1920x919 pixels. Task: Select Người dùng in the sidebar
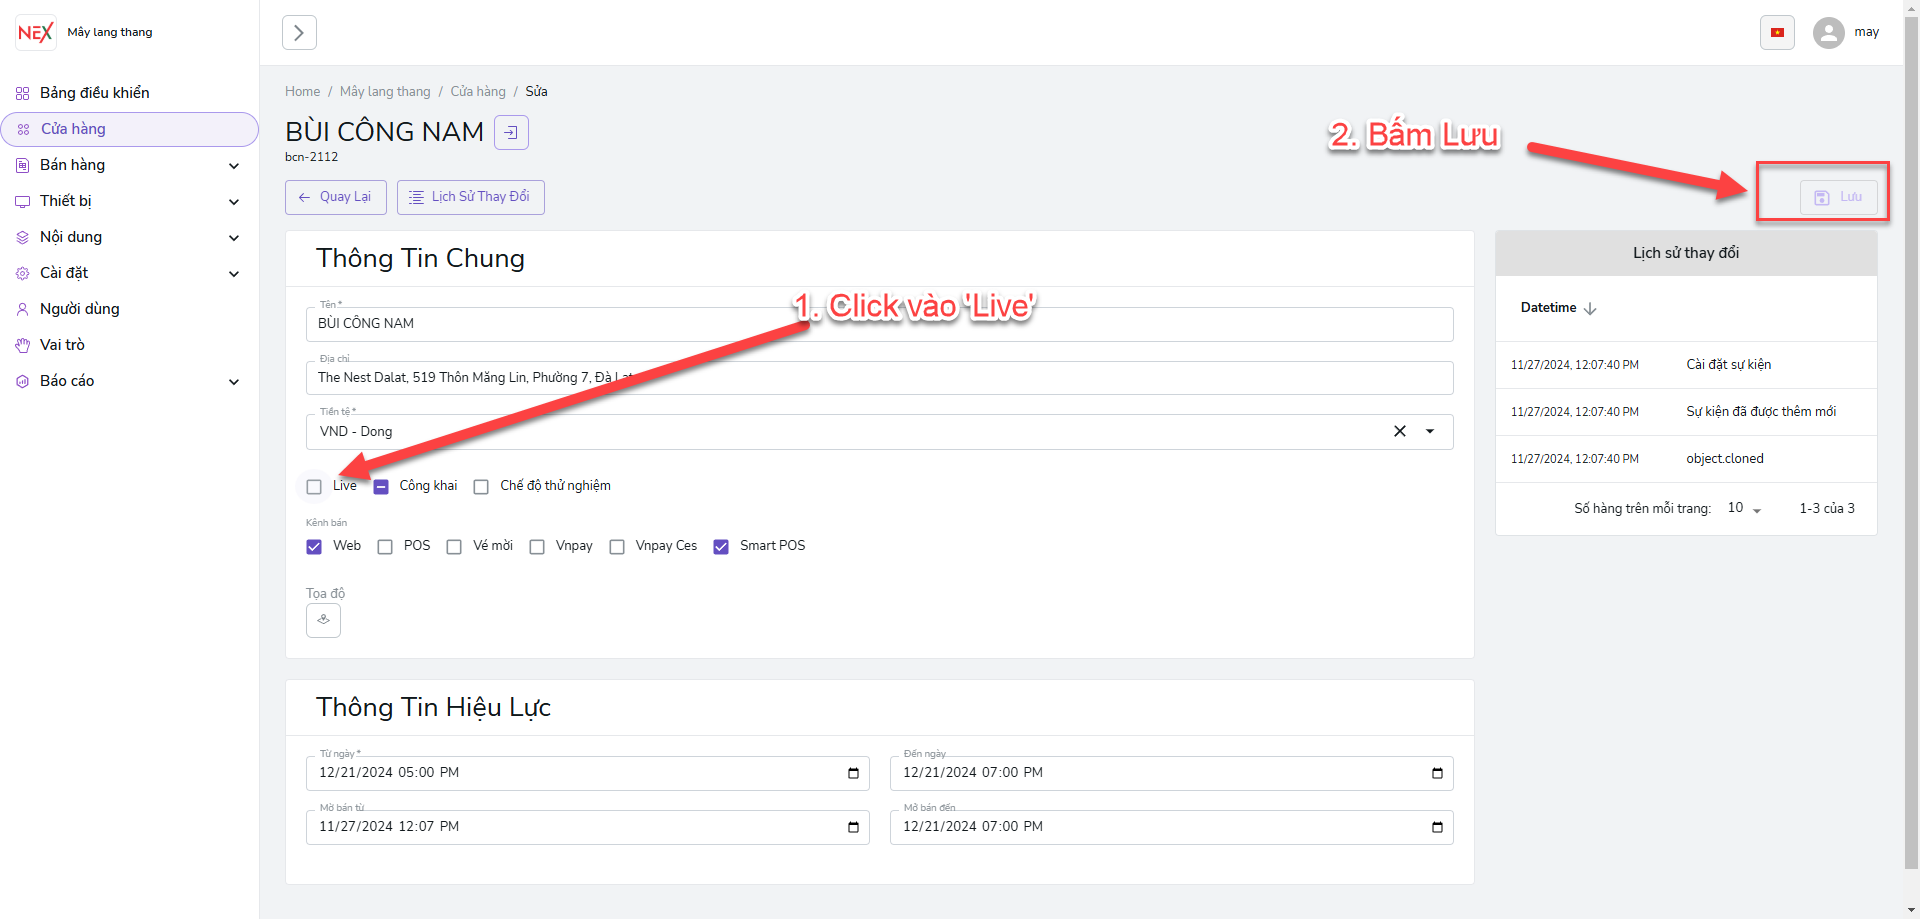pyautogui.click(x=80, y=309)
